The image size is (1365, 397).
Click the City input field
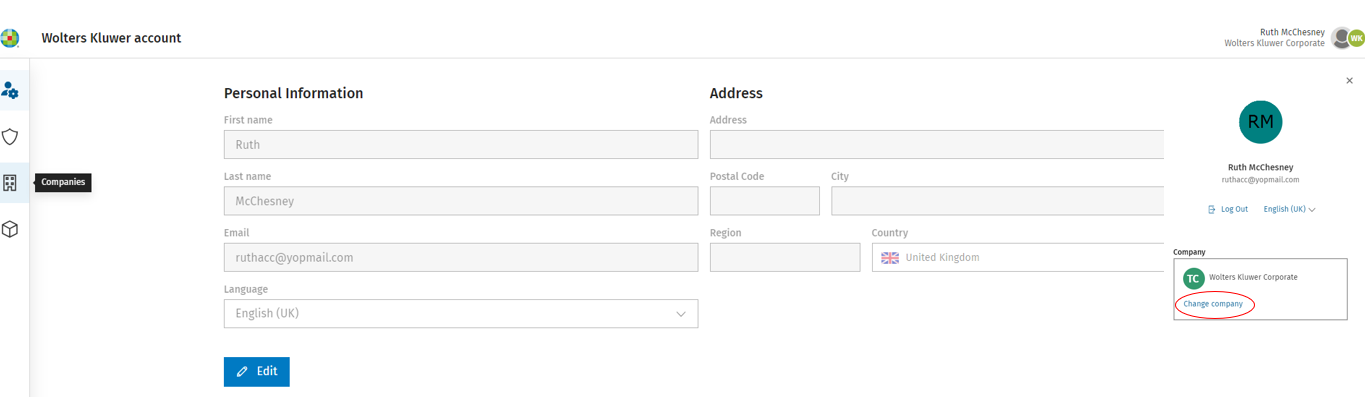pos(998,201)
